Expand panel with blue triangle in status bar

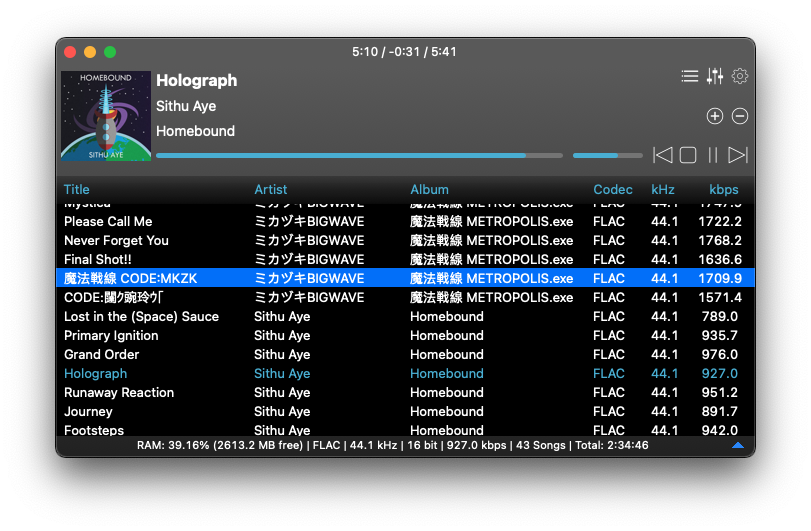coord(738,445)
